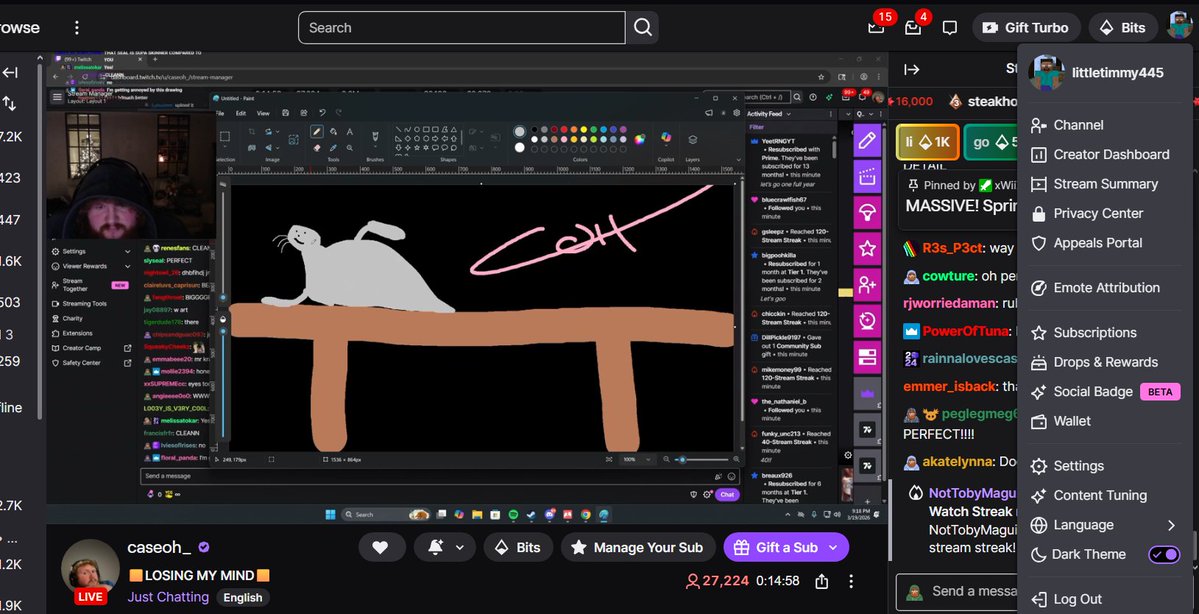This screenshot has width=1199, height=614.
Task: Click the littletimmy445 name in menu header
Action: pyautogui.click(x=1117, y=73)
